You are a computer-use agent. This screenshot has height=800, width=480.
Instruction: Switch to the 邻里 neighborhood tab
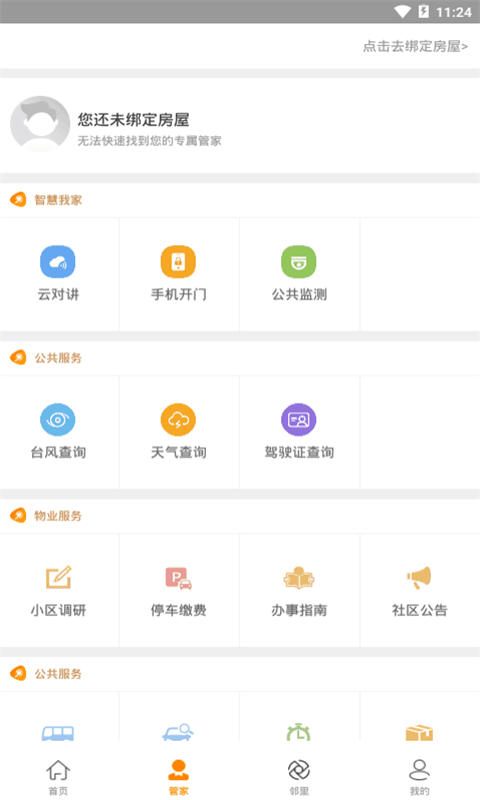tap(299, 777)
